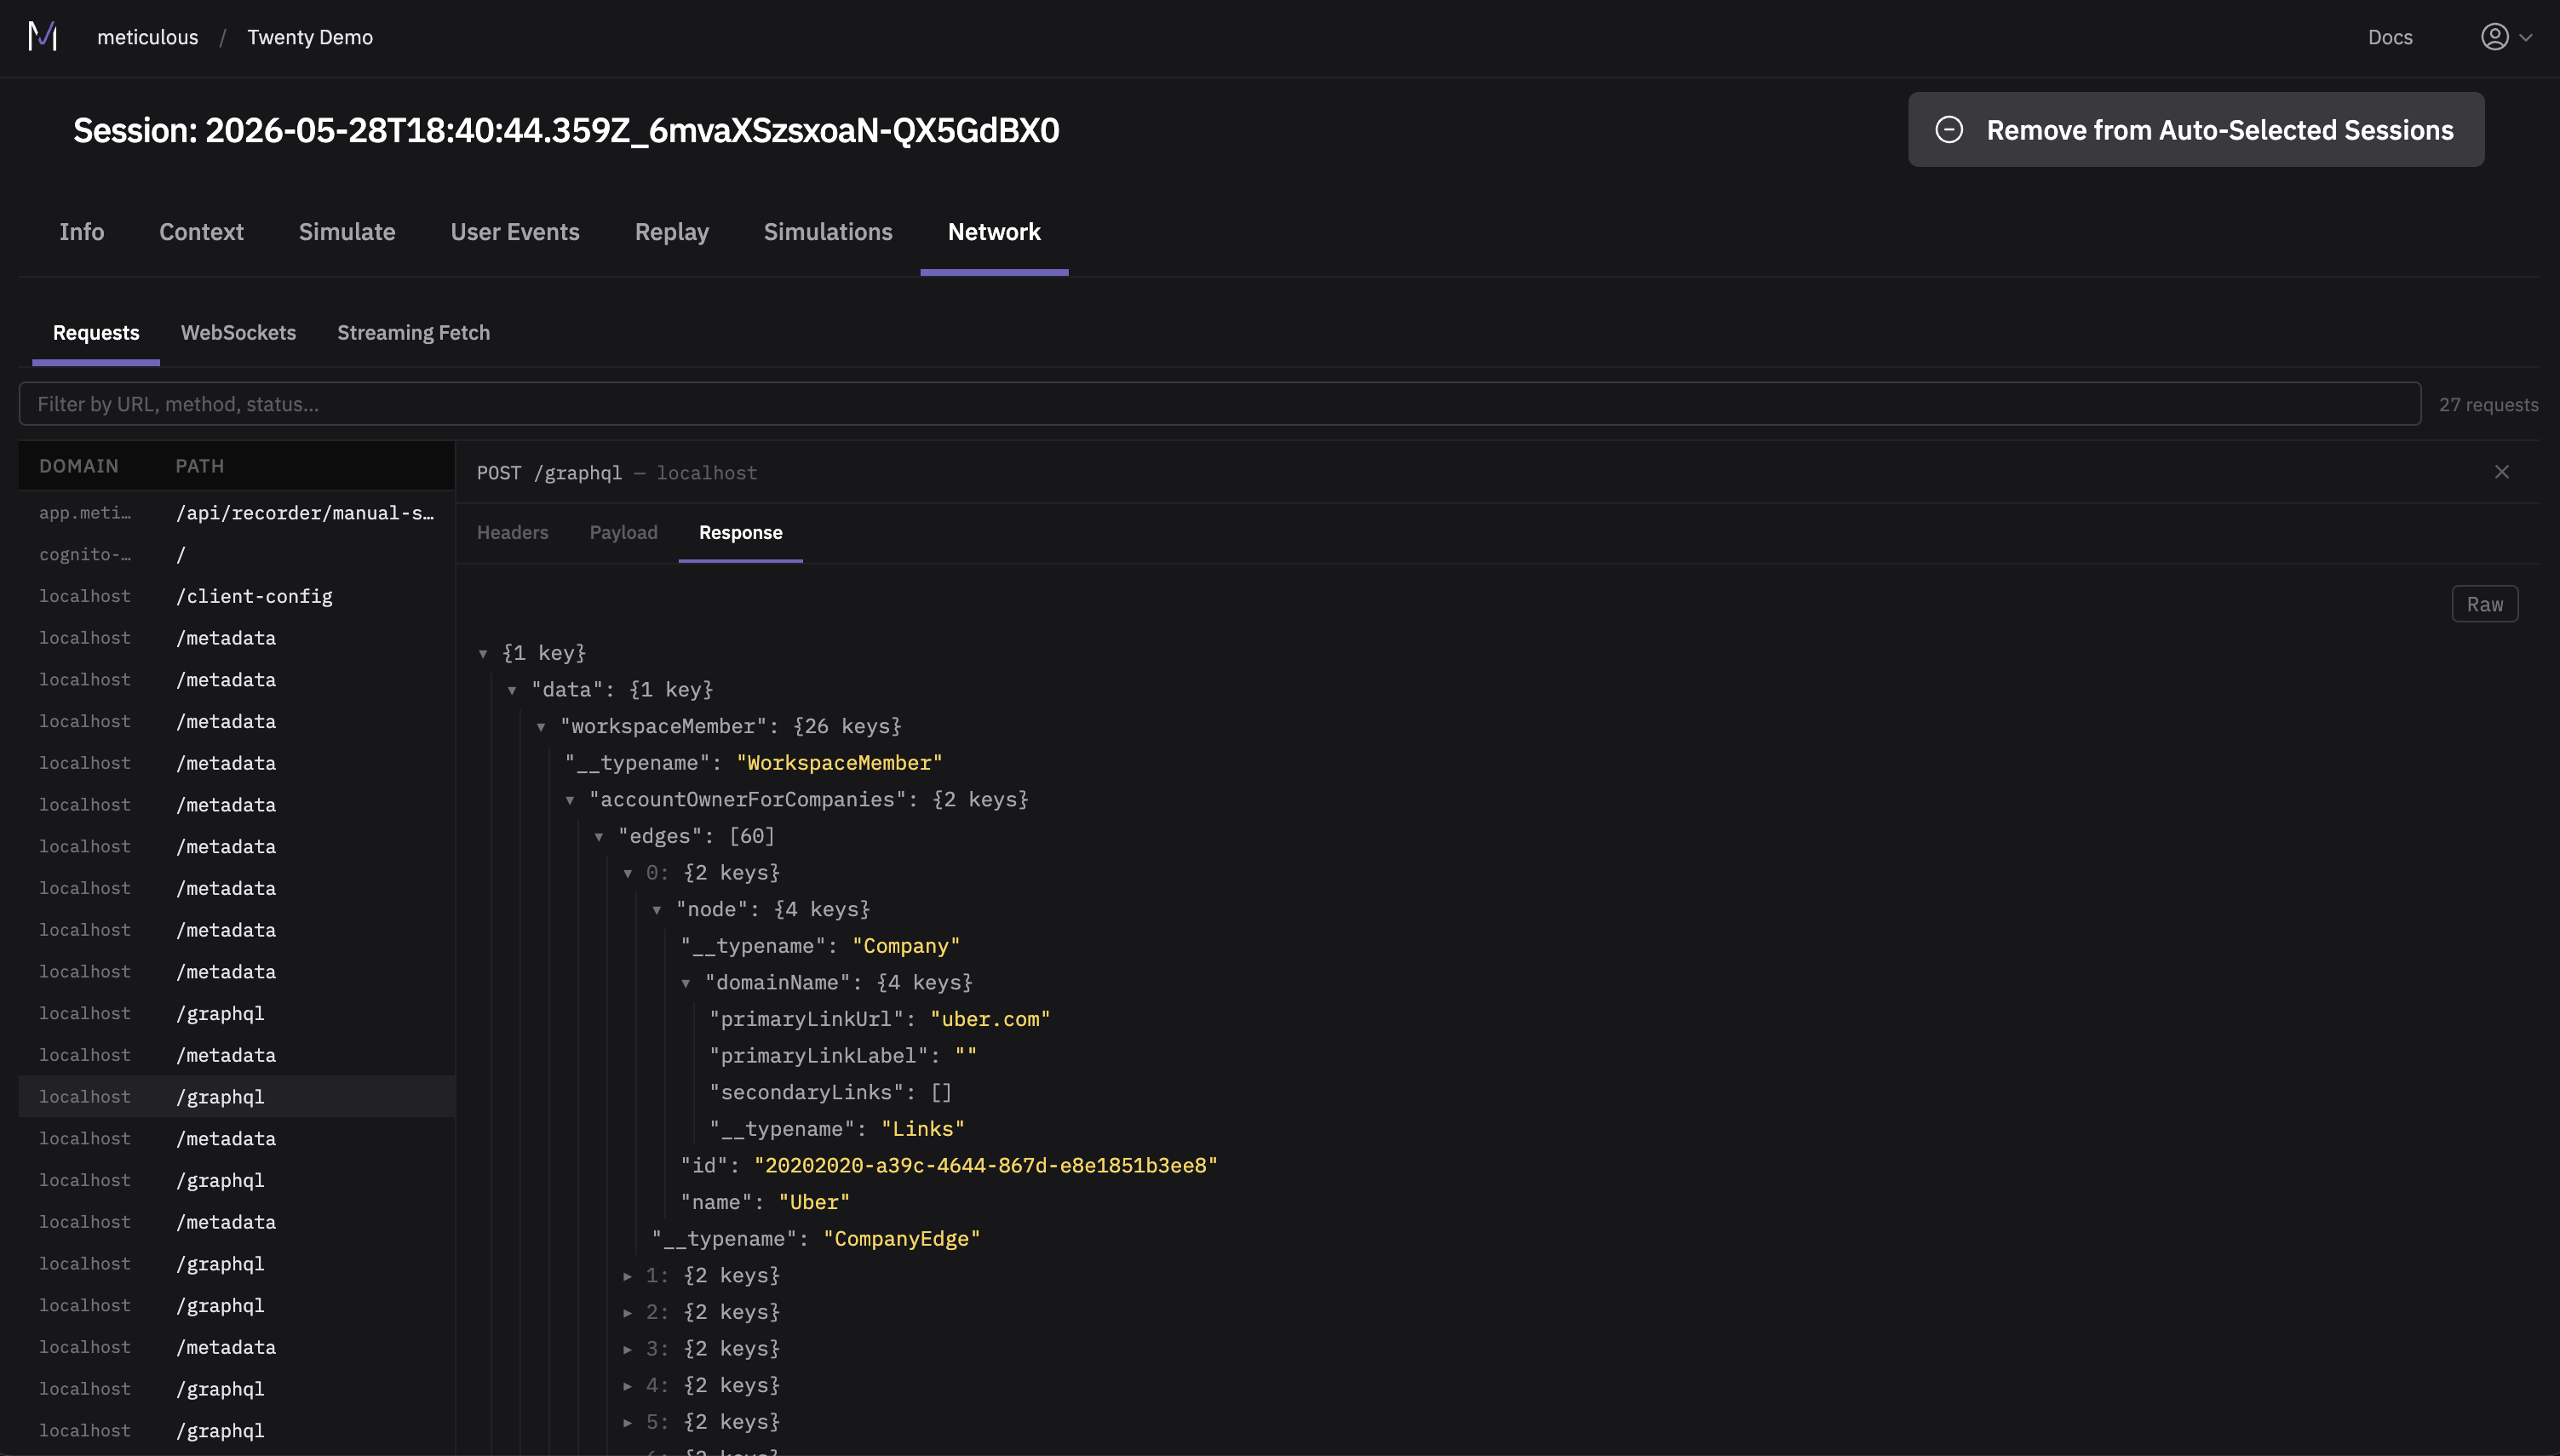Screen dimensions: 2560x1456
Task: Click the 27 requests count label
Action: coord(2488,405)
